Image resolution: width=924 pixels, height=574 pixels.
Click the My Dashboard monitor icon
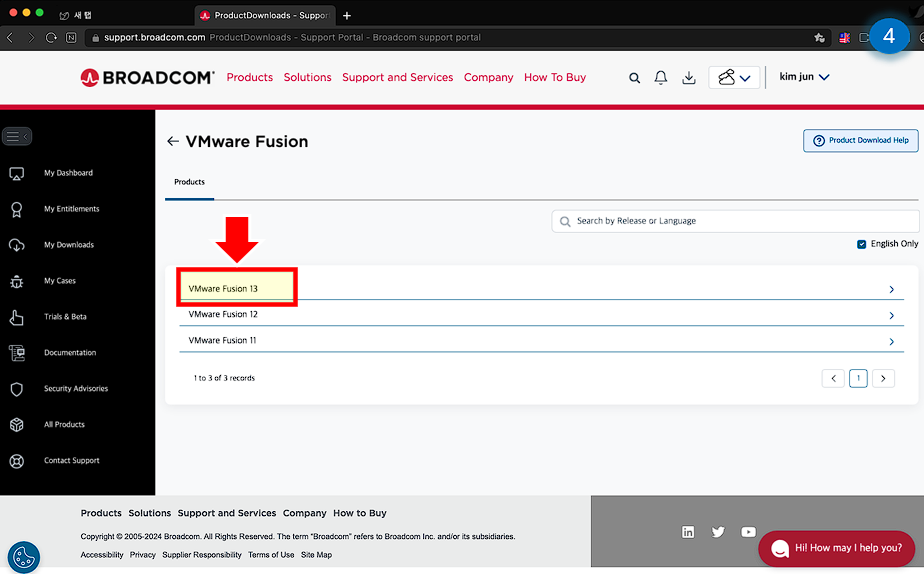[x=16, y=173]
